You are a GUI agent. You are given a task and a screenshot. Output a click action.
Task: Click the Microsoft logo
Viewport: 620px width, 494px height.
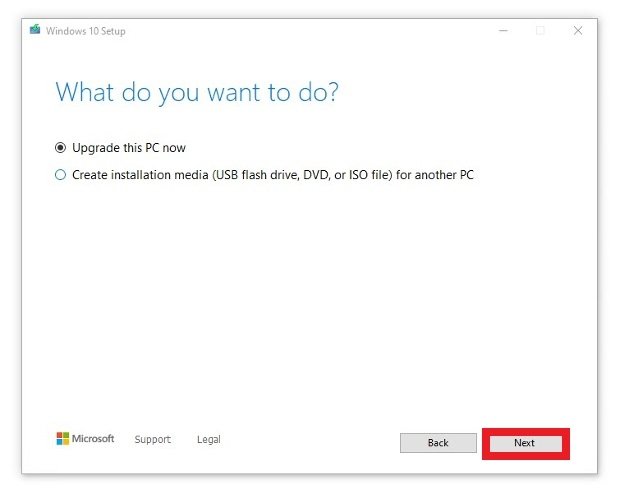pos(85,438)
